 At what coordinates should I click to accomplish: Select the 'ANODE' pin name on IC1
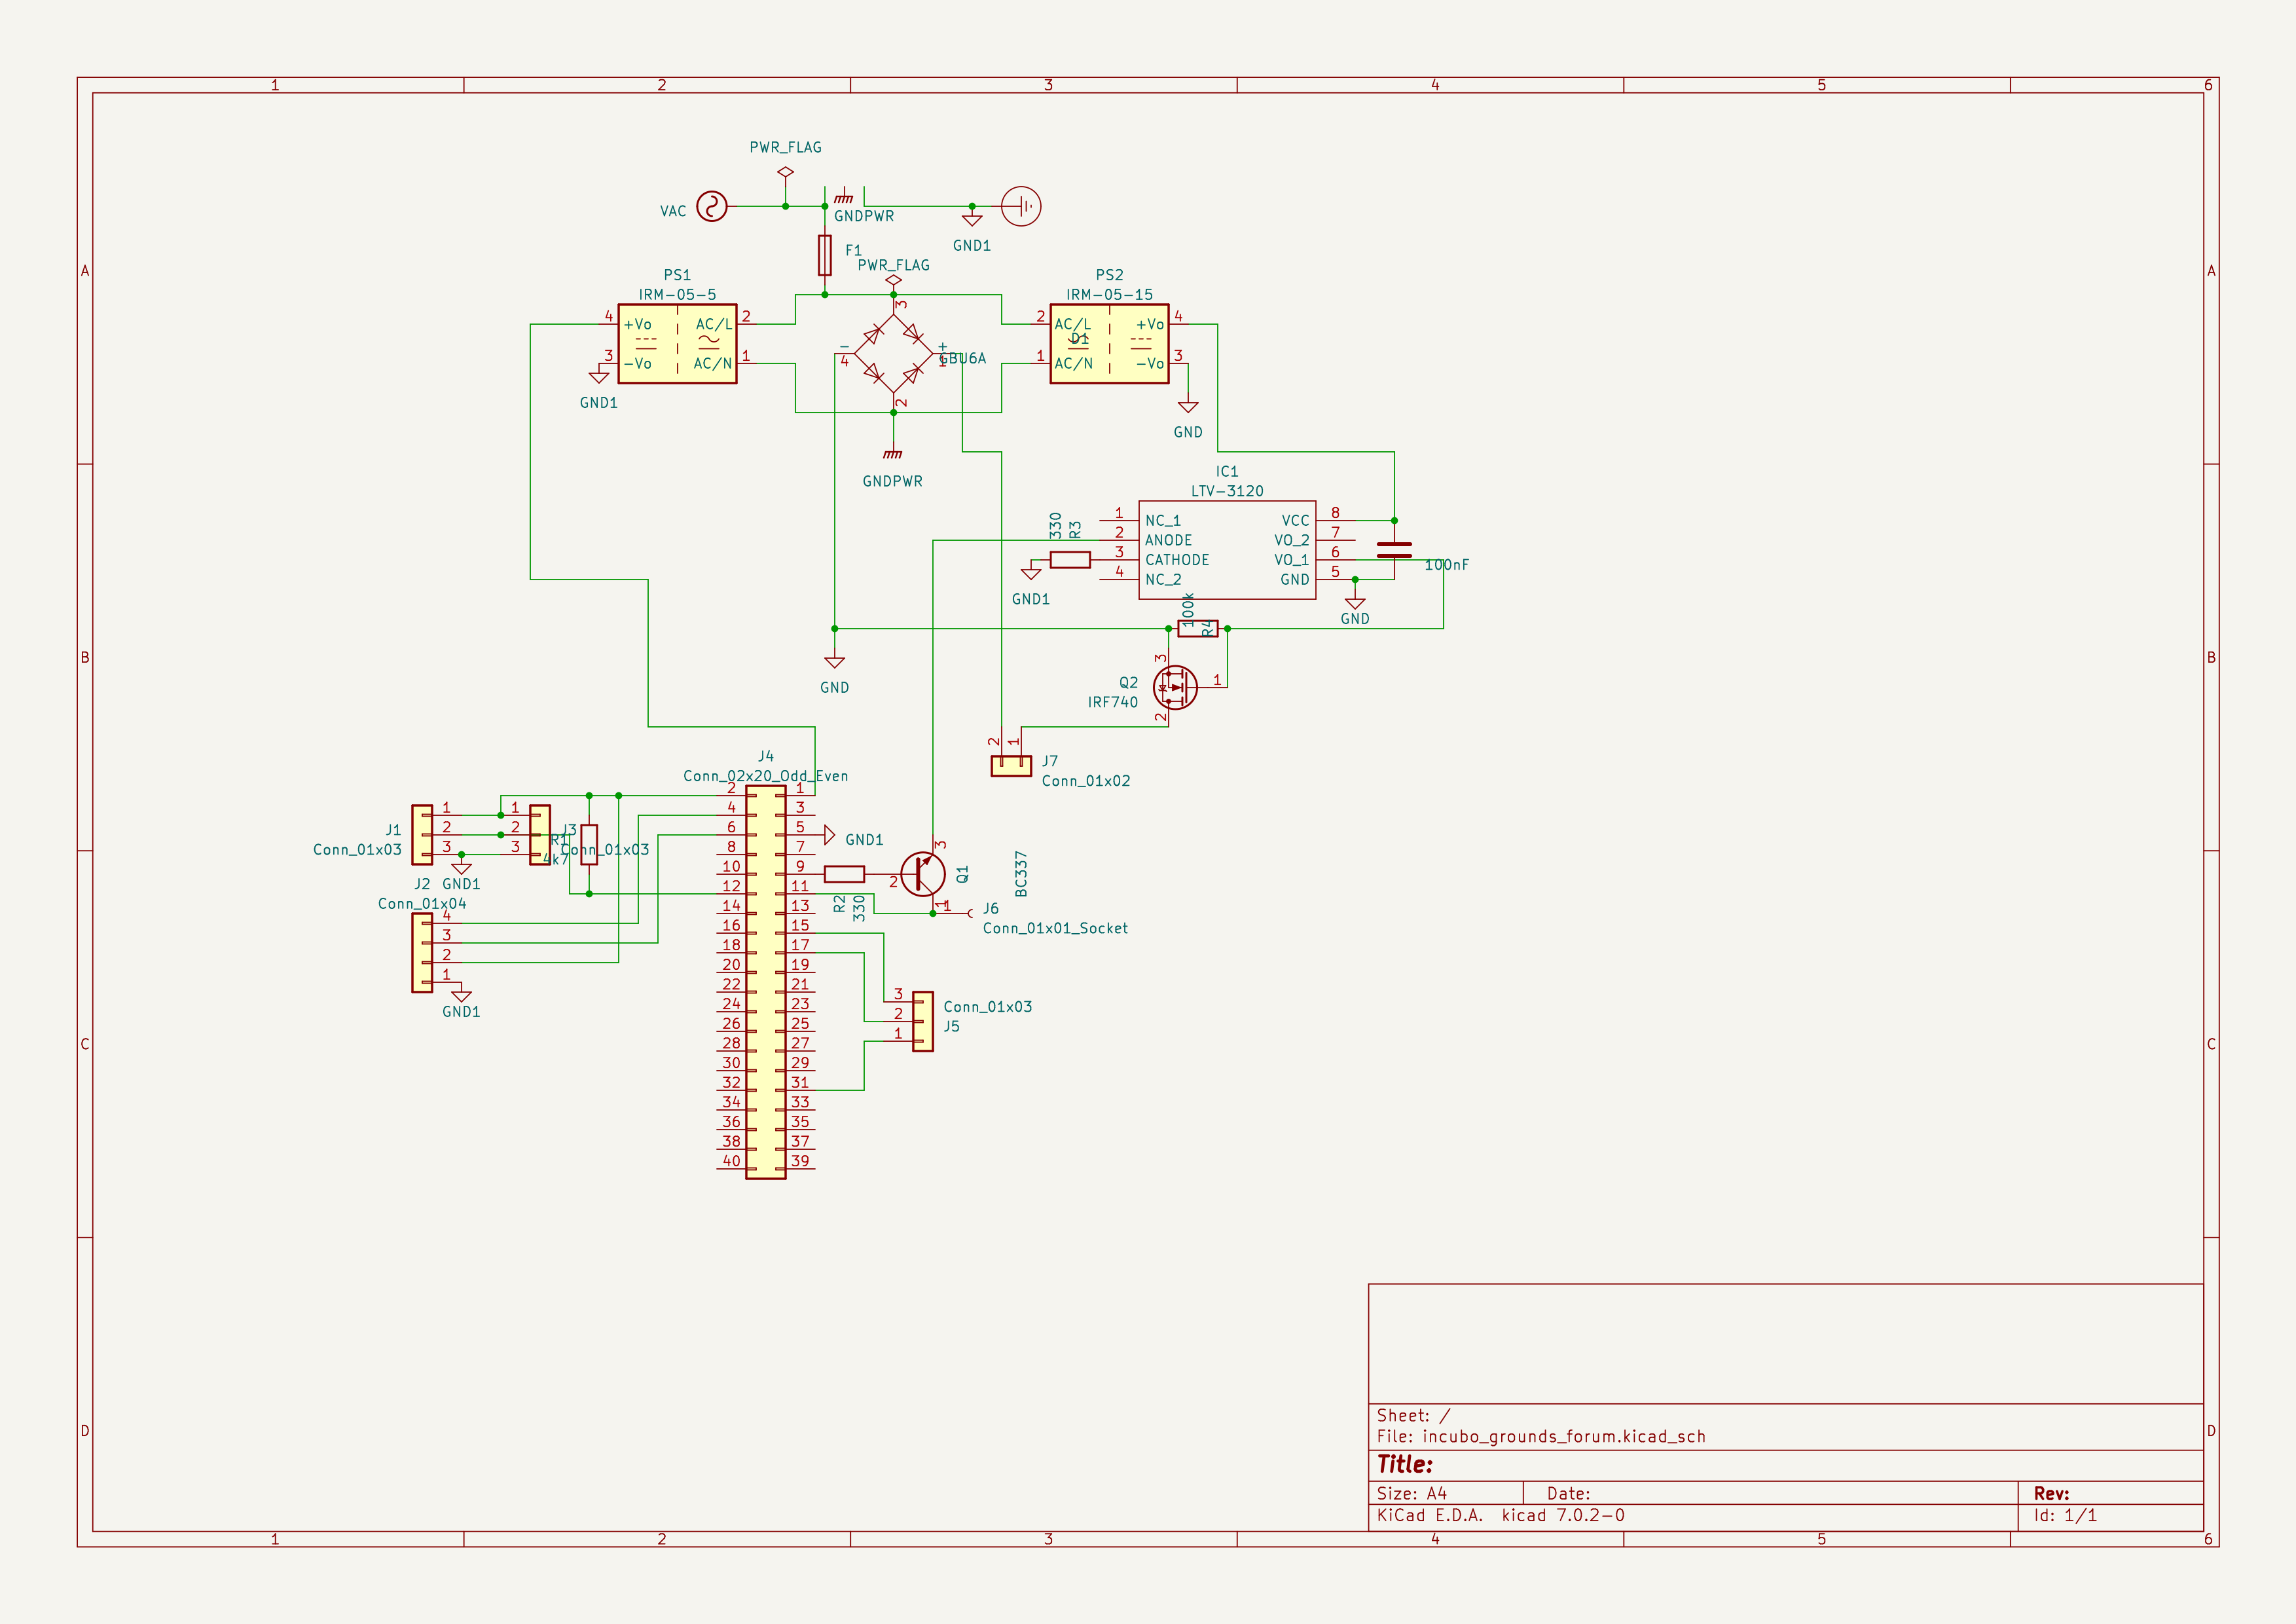pyautogui.click(x=1168, y=540)
